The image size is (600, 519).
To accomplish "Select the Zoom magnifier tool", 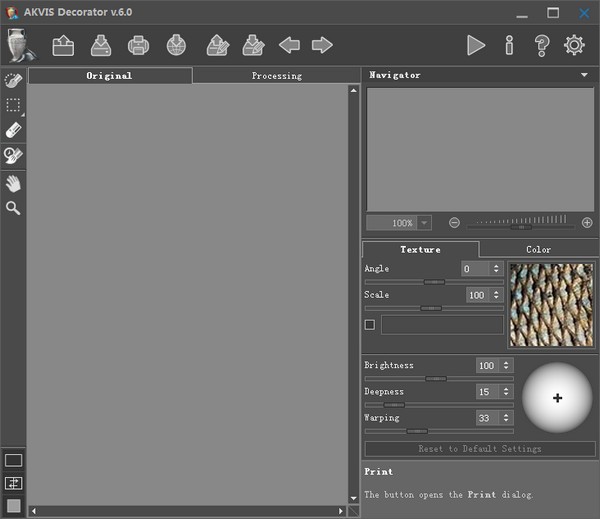I will (x=13, y=208).
